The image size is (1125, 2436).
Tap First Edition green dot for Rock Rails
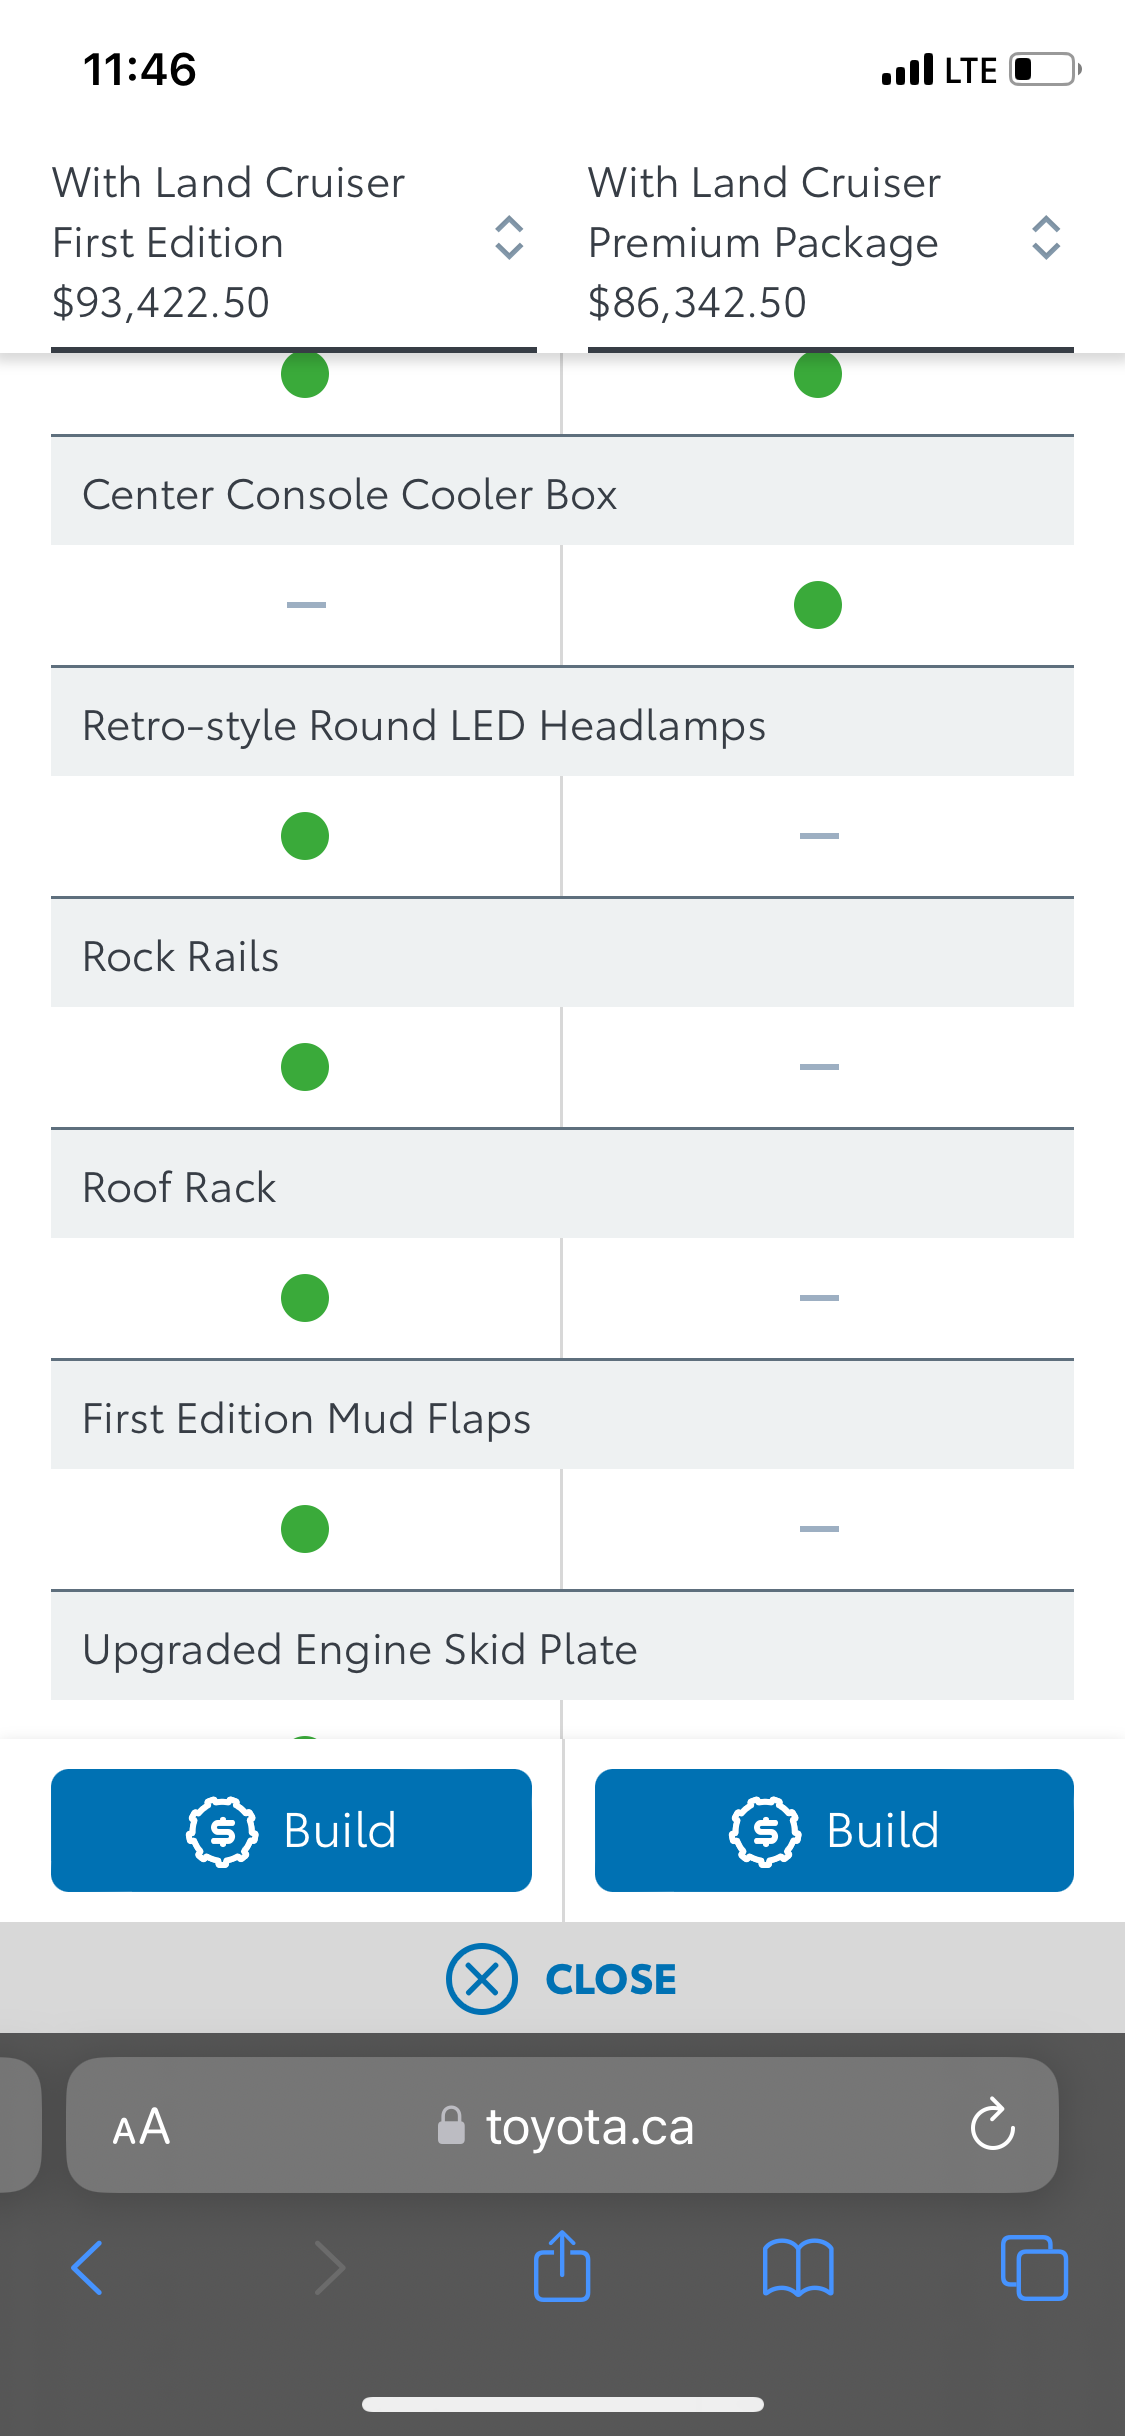[x=305, y=1067]
